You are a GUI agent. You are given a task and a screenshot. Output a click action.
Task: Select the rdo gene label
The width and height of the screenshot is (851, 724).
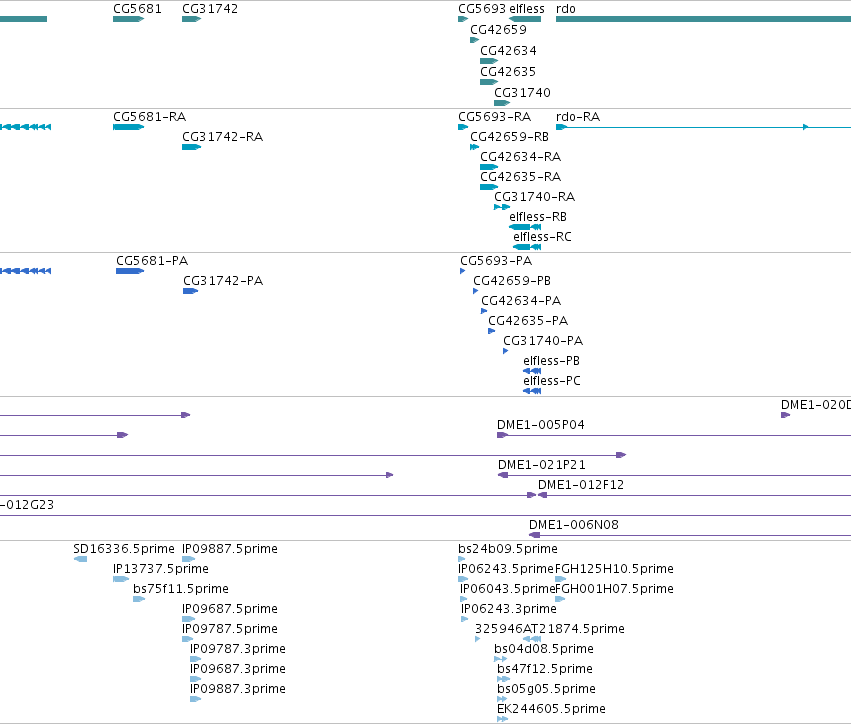(x=566, y=9)
